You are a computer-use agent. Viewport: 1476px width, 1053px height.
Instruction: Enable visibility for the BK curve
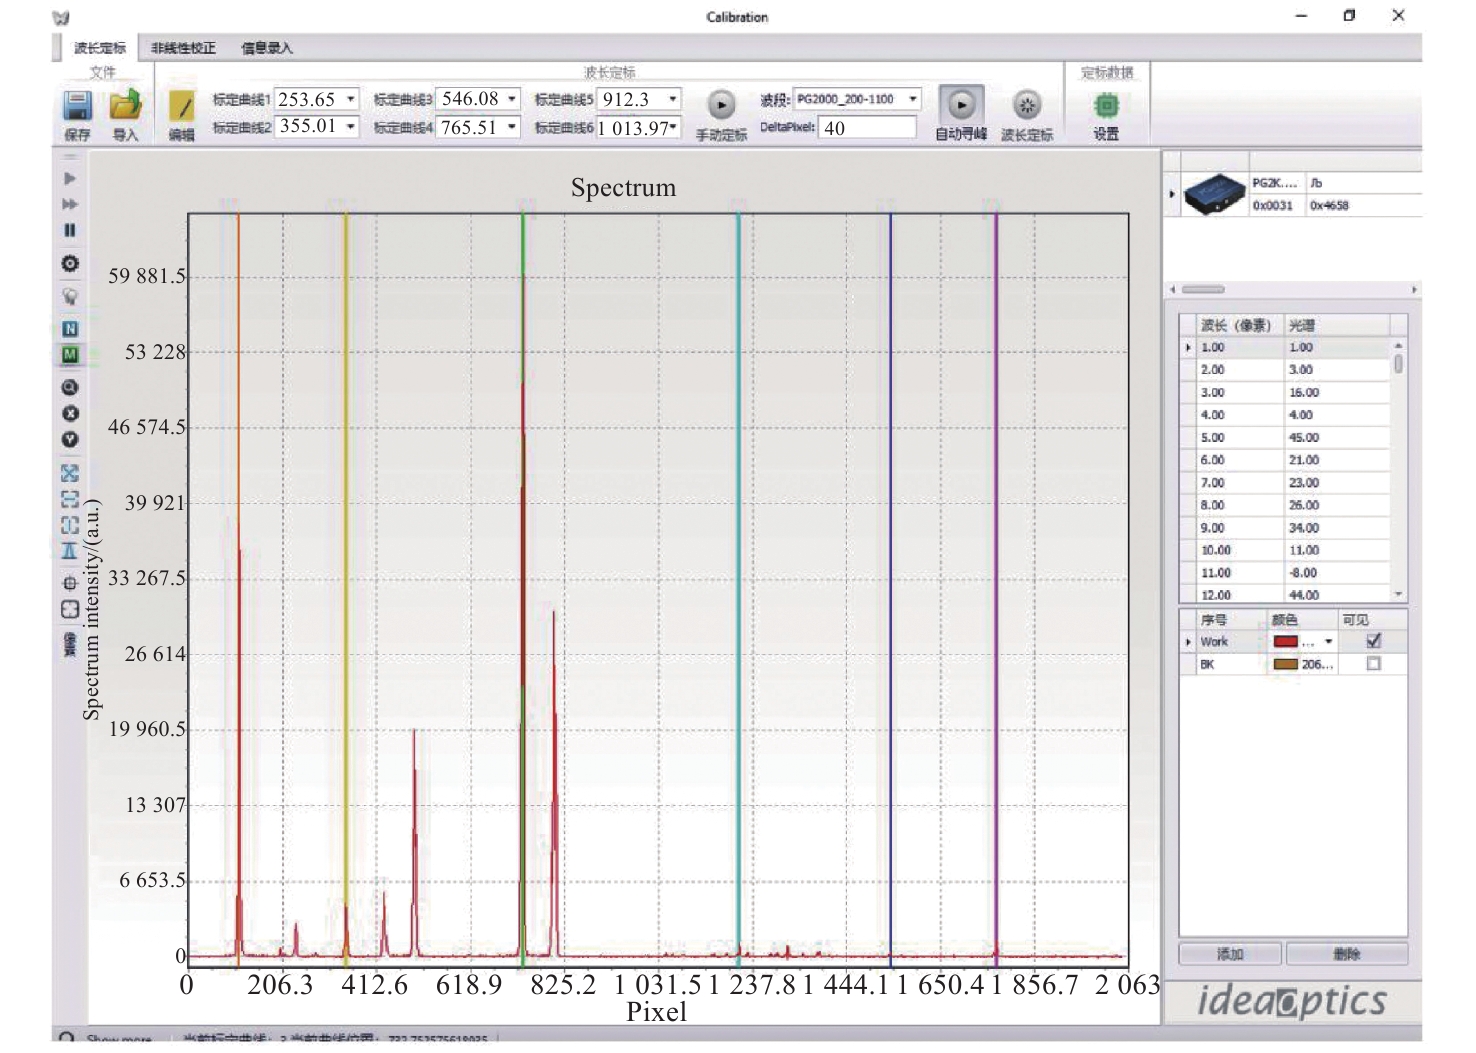coord(1373,664)
